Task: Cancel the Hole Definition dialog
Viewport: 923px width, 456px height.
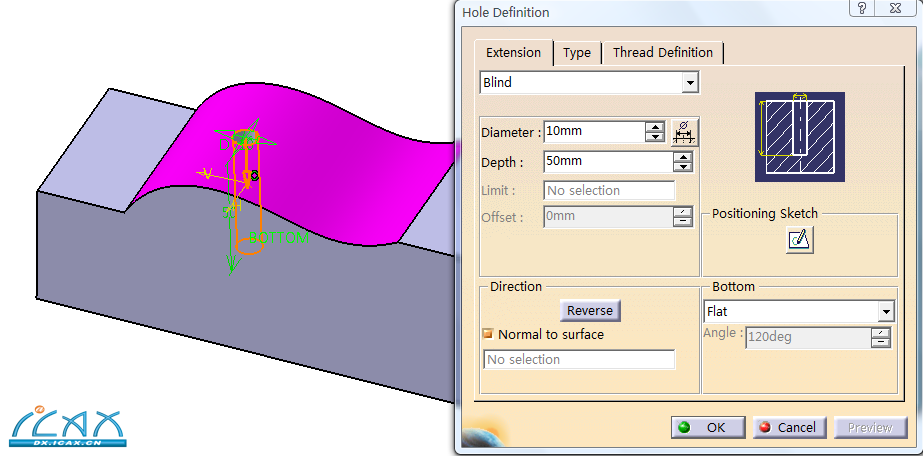Action: tap(789, 427)
